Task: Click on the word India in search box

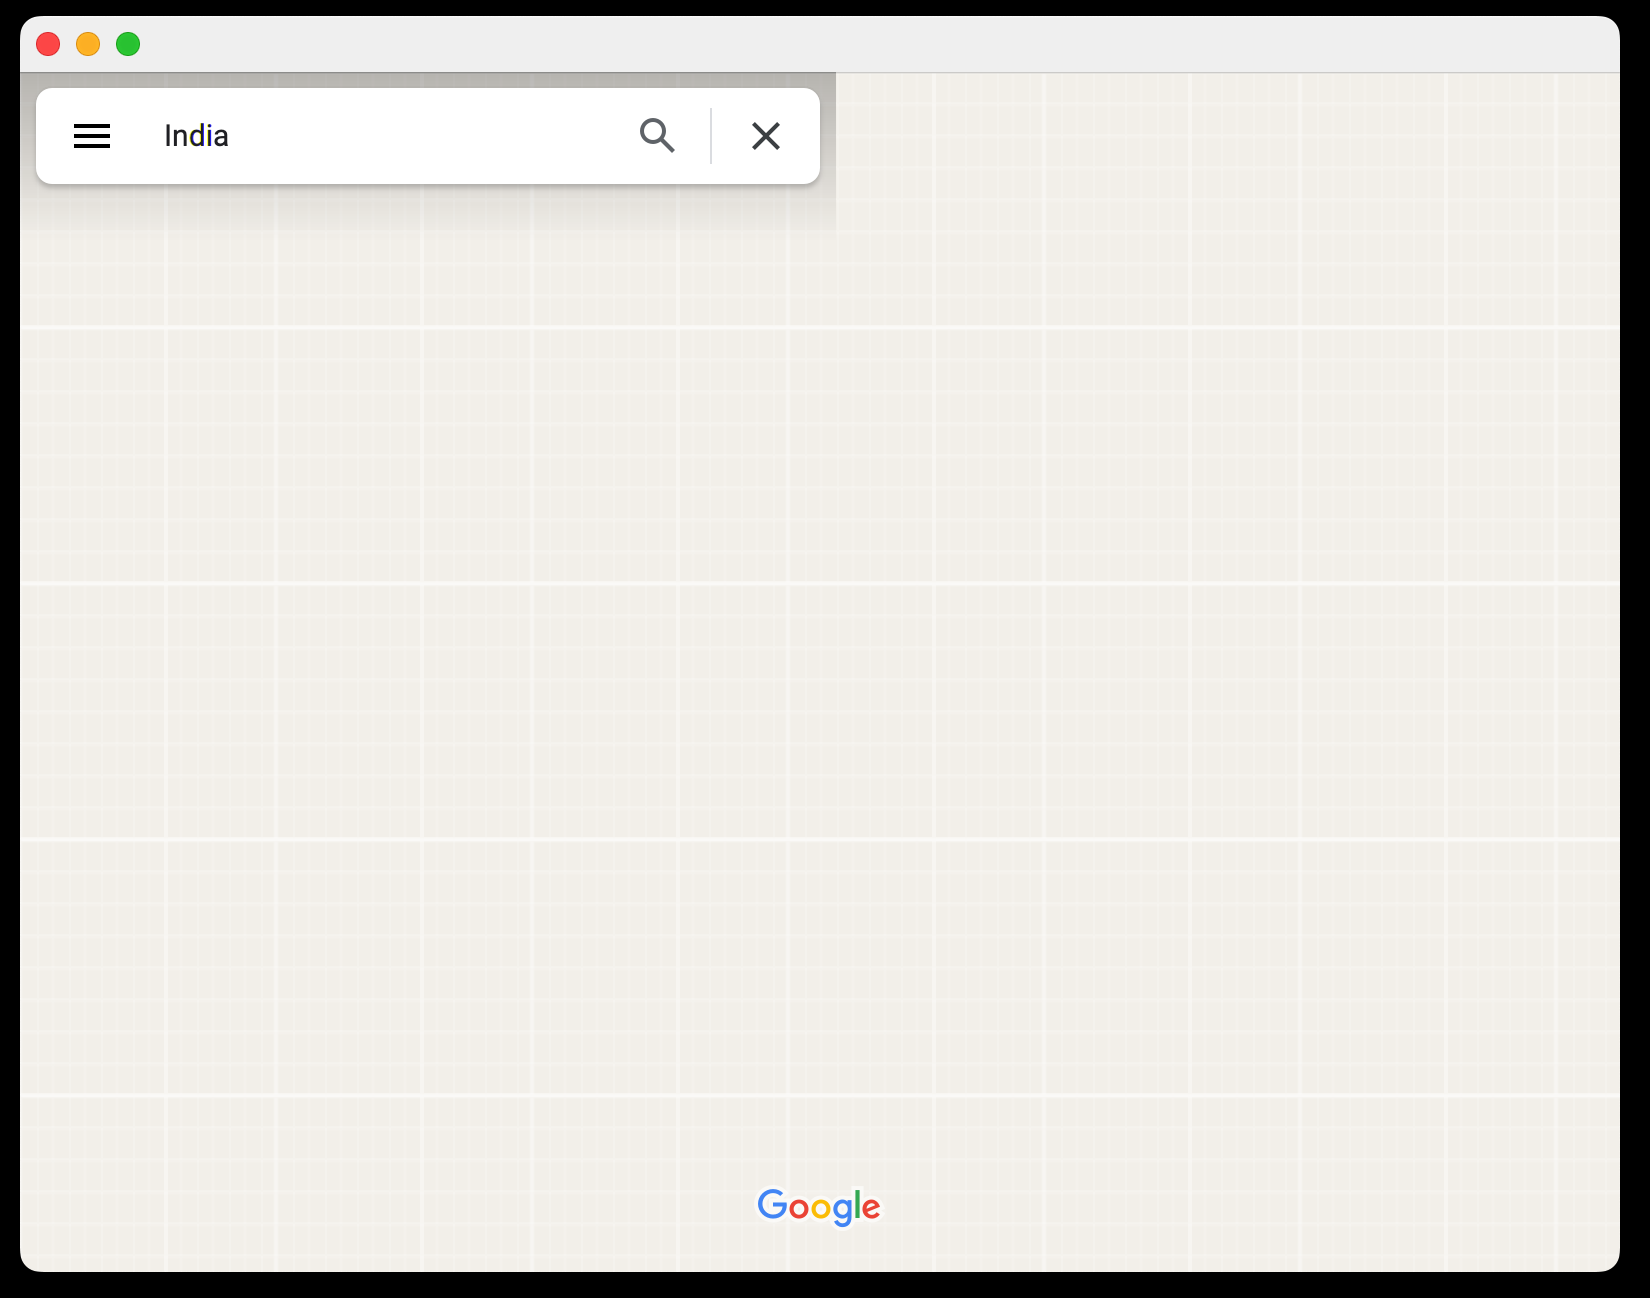Action: point(196,136)
